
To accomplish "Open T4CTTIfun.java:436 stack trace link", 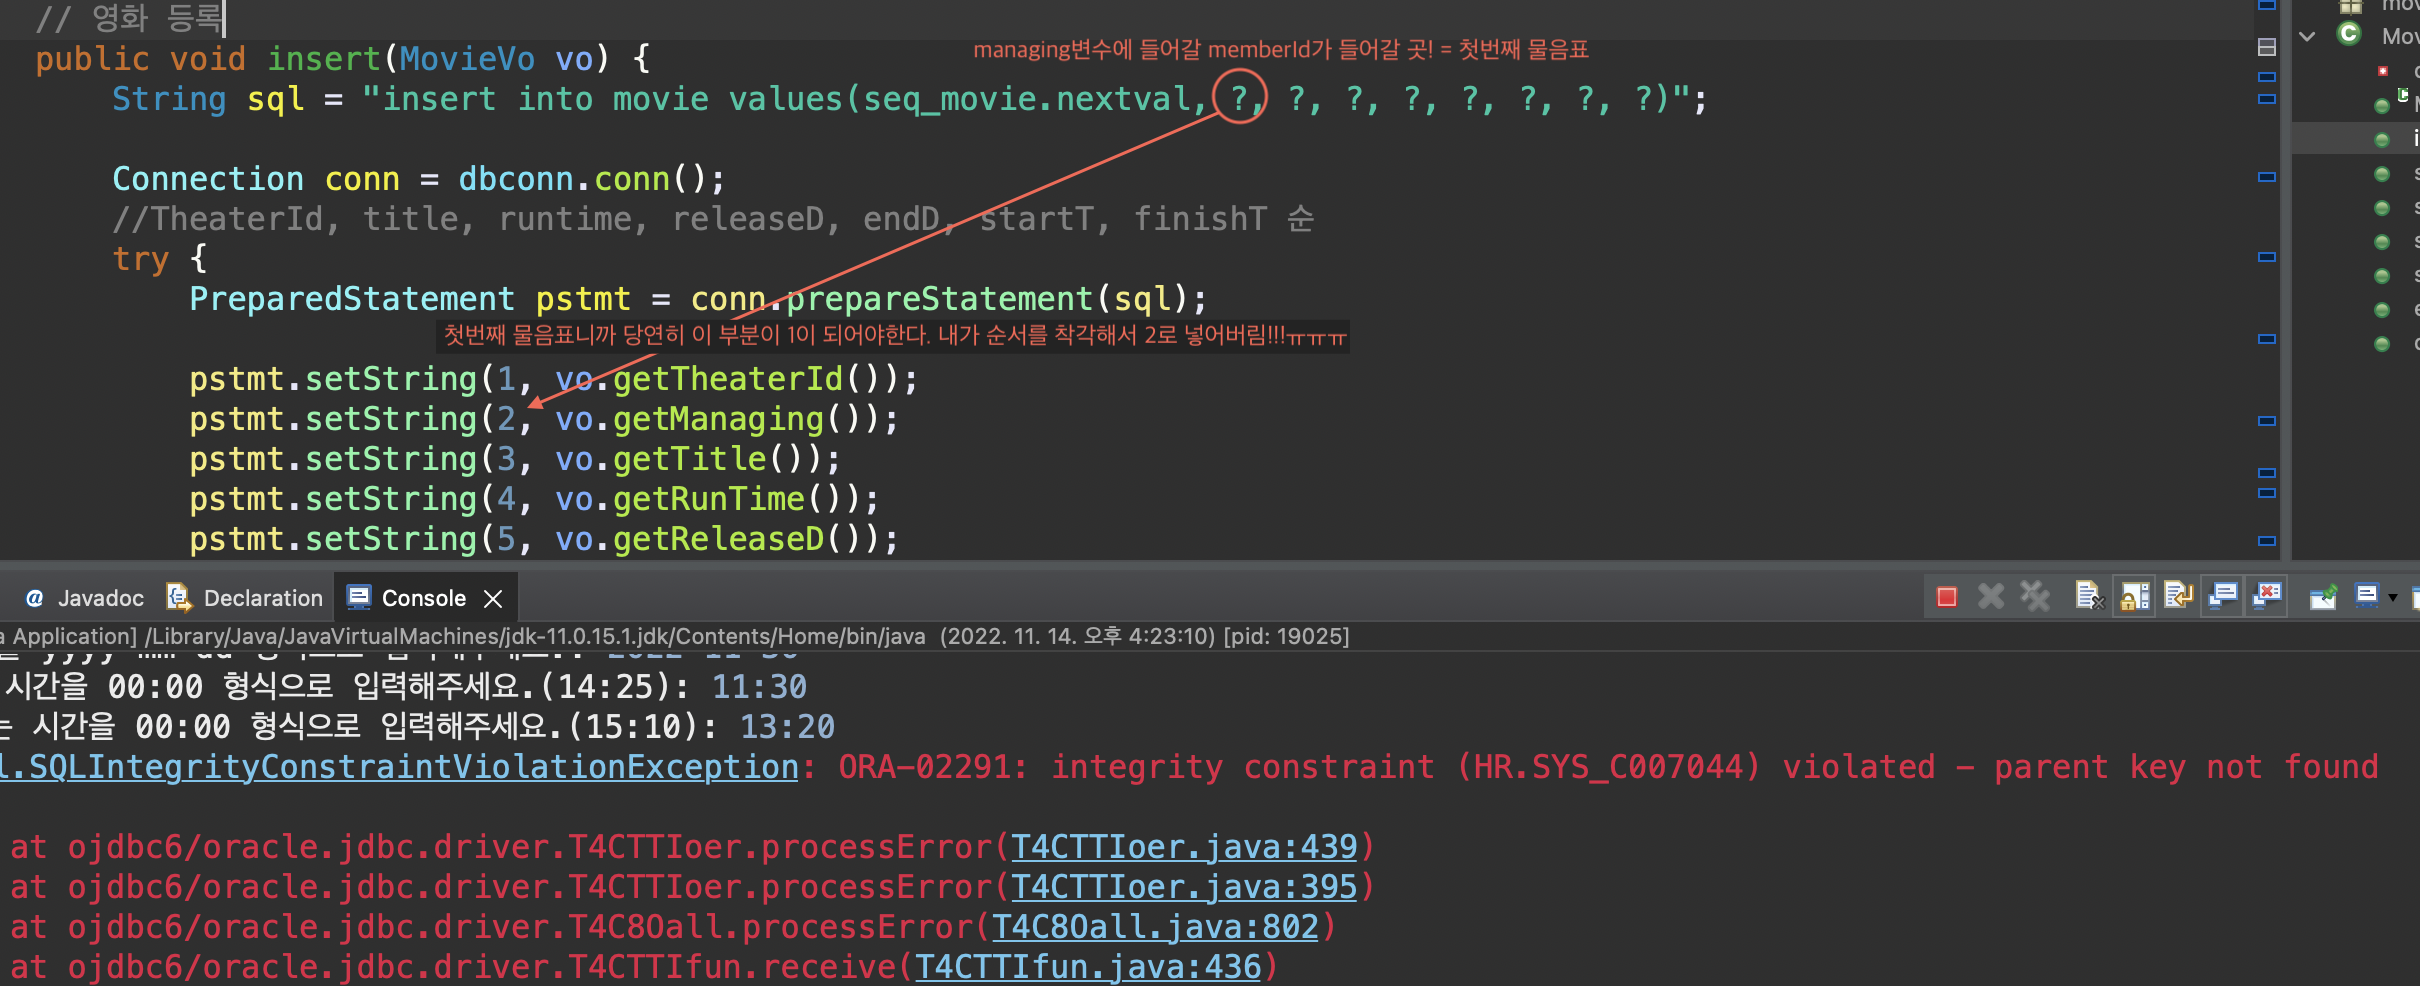I will pos(1088,967).
